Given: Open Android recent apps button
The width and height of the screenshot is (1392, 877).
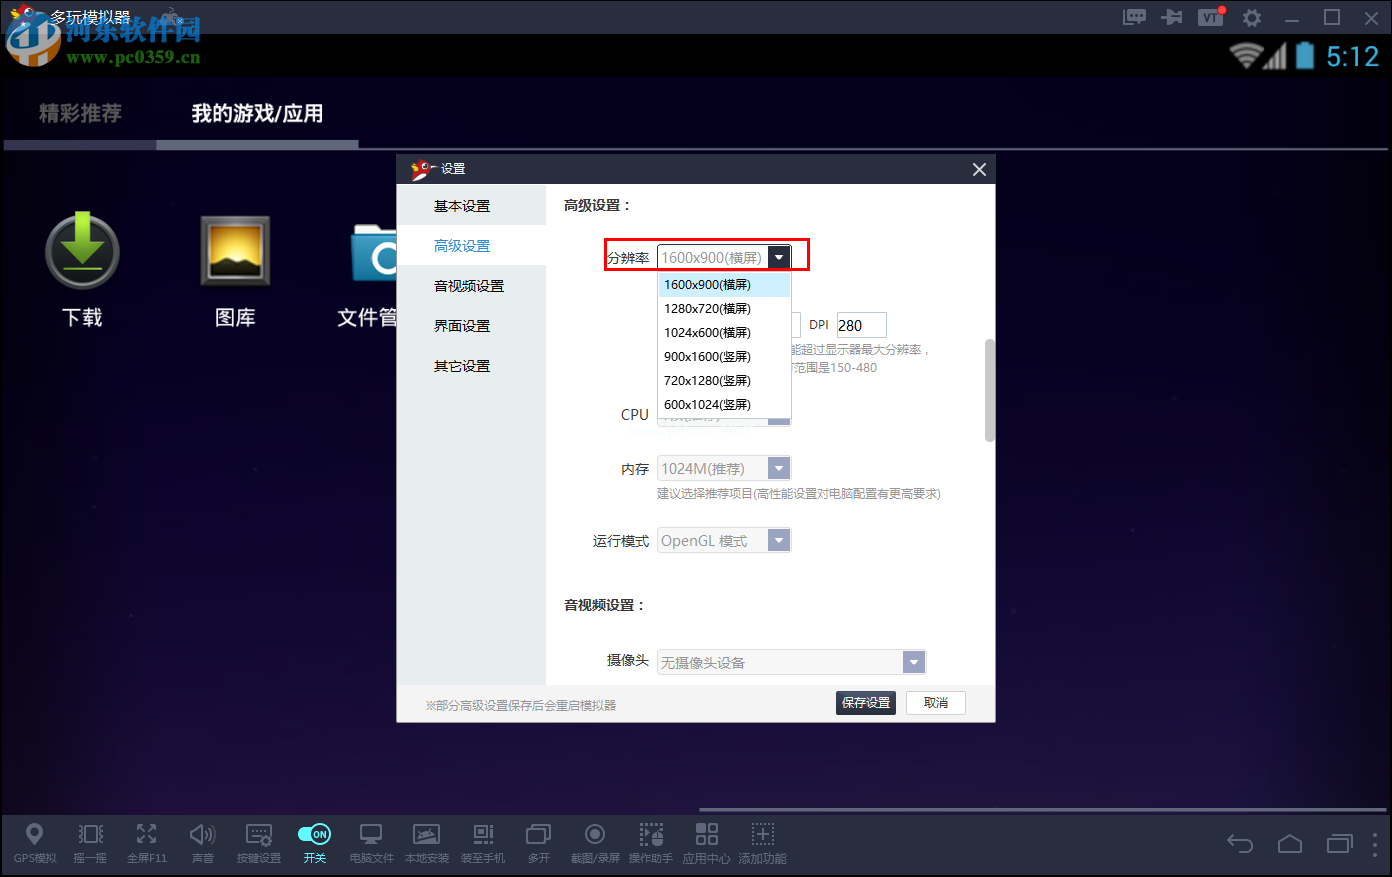Looking at the screenshot, I should tap(1340, 844).
